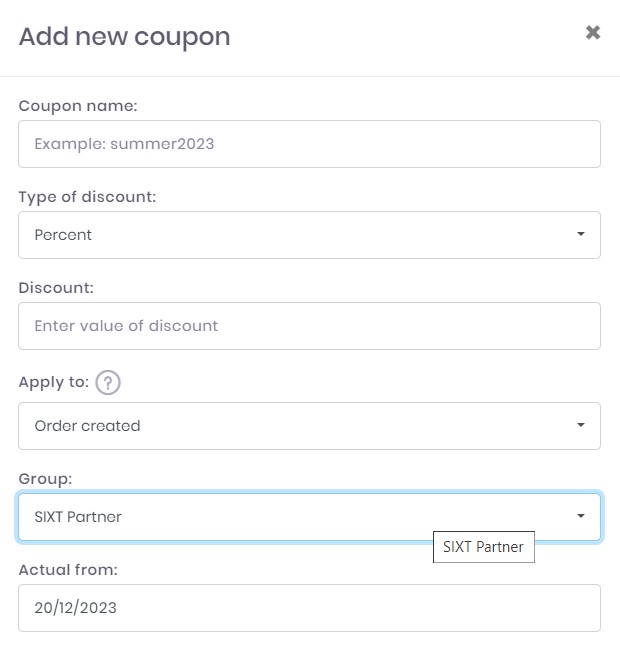The height and width of the screenshot is (646, 620).
Task: Click the Example: summer2023 placeholder text
Action: click(124, 144)
